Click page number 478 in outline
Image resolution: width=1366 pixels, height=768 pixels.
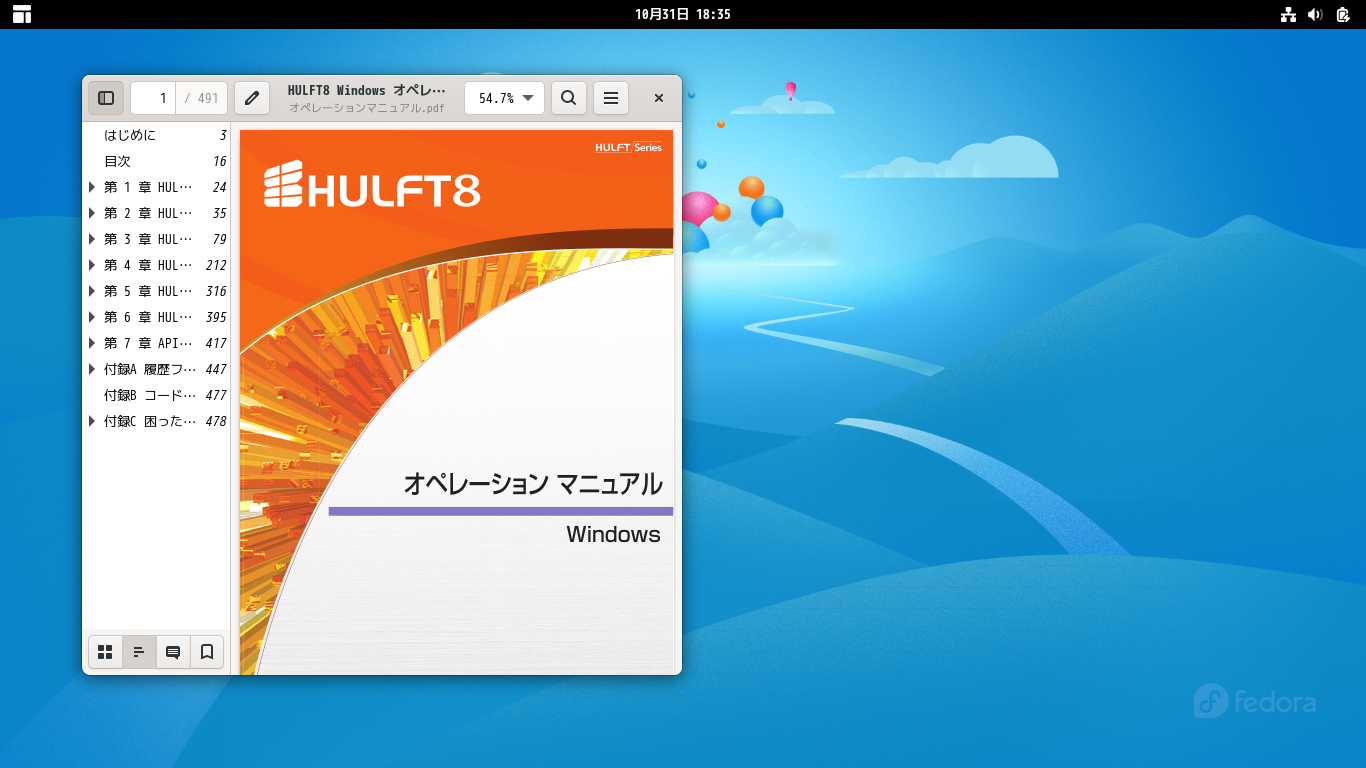(x=216, y=421)
